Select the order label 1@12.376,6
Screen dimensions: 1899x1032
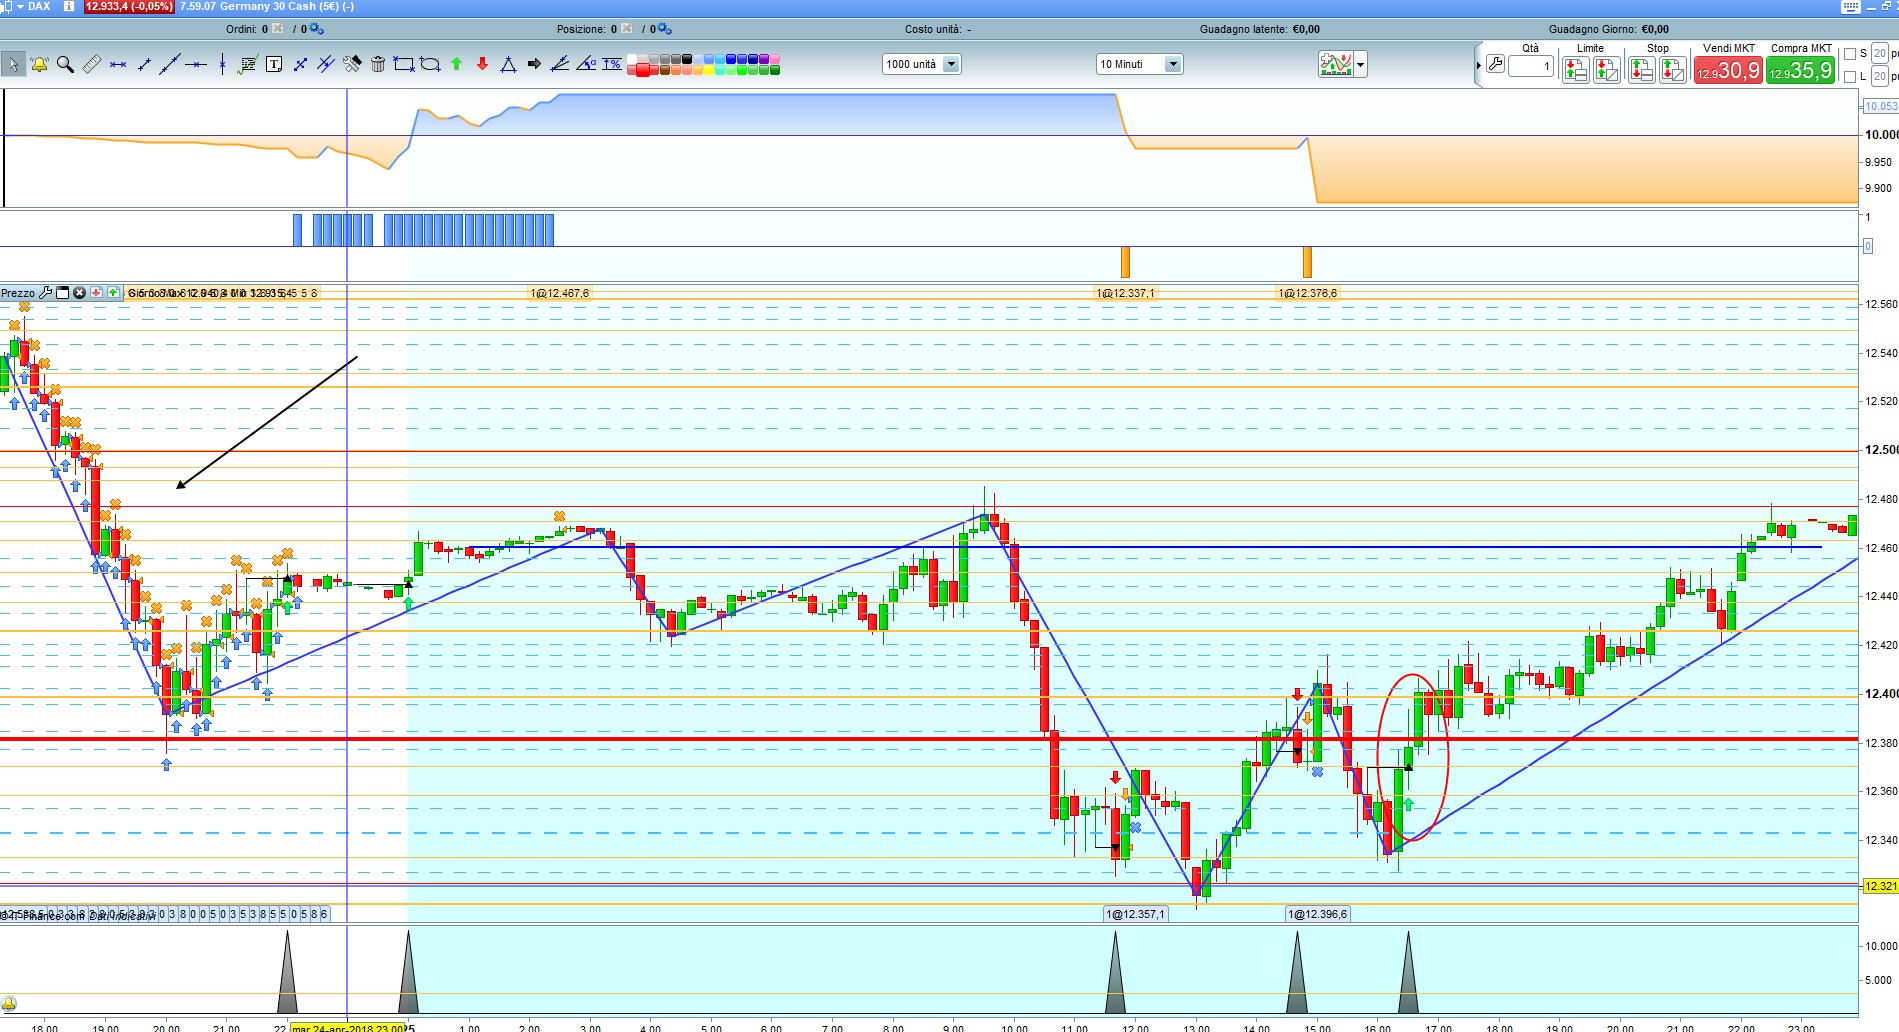point(1308,293)
